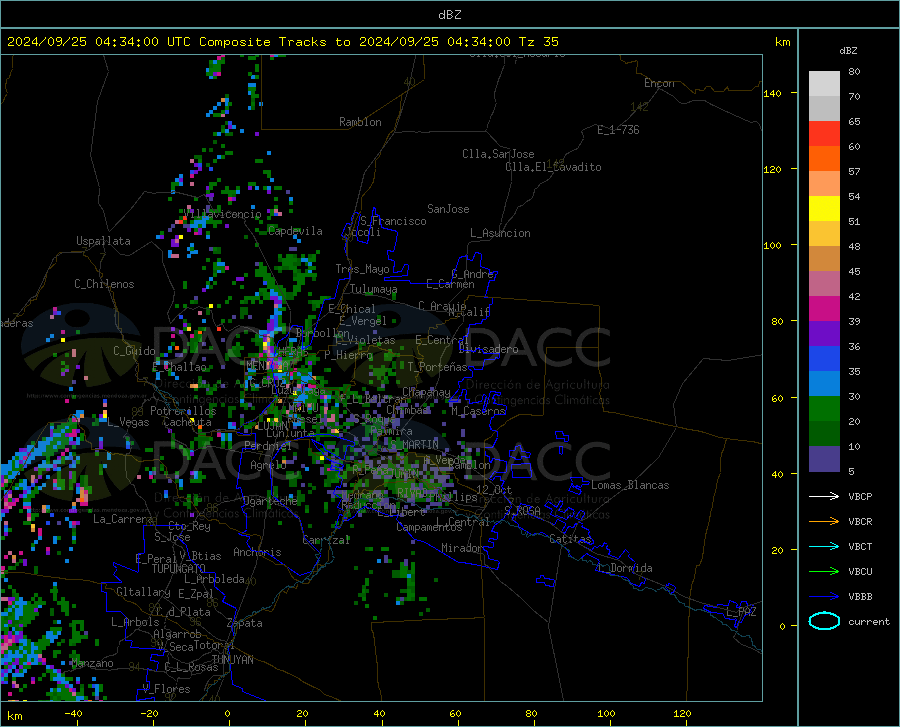Click the 'Carrizal' map label
The height and width of the screenshot is (727, 900).
326,541
